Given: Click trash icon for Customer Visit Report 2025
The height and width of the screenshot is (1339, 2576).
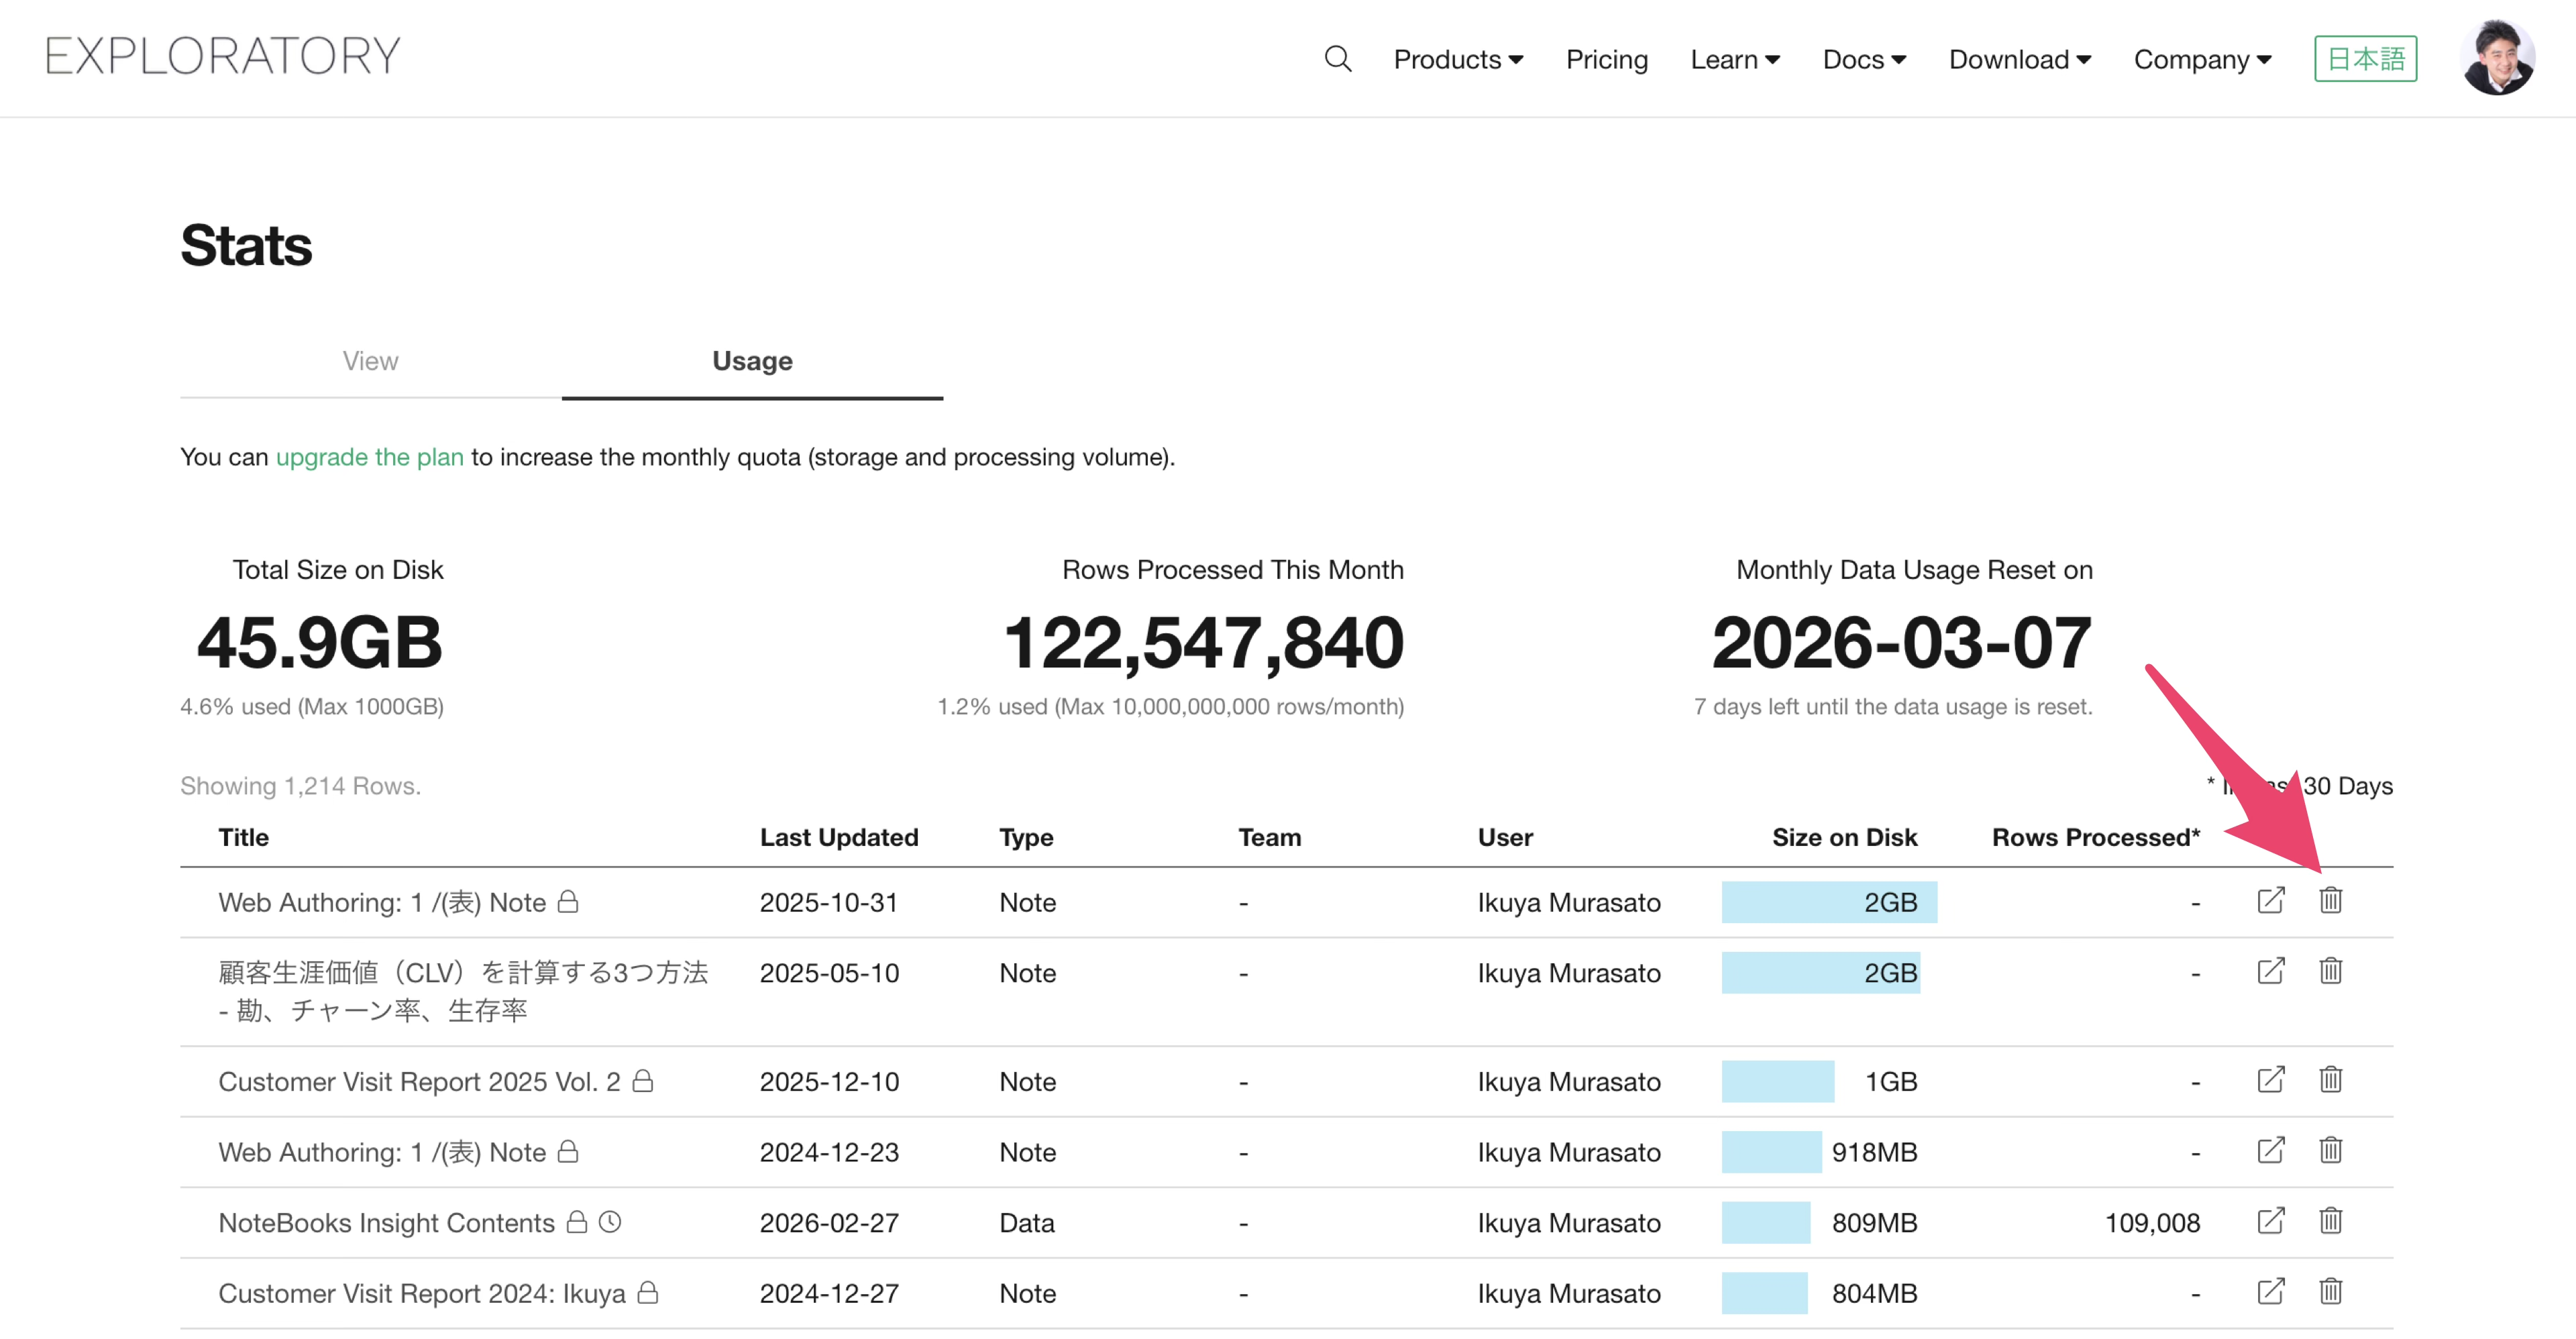Looking at the screenshot, I should [x=2330, y=1079].
